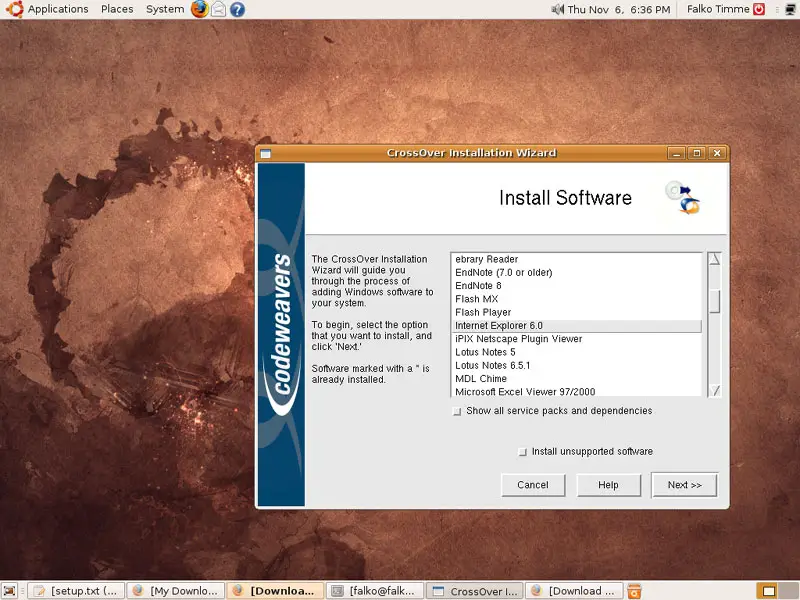Click the clock showing Thu Nov 6
This screenshot has height=600, width=800.
coord(618,9)
